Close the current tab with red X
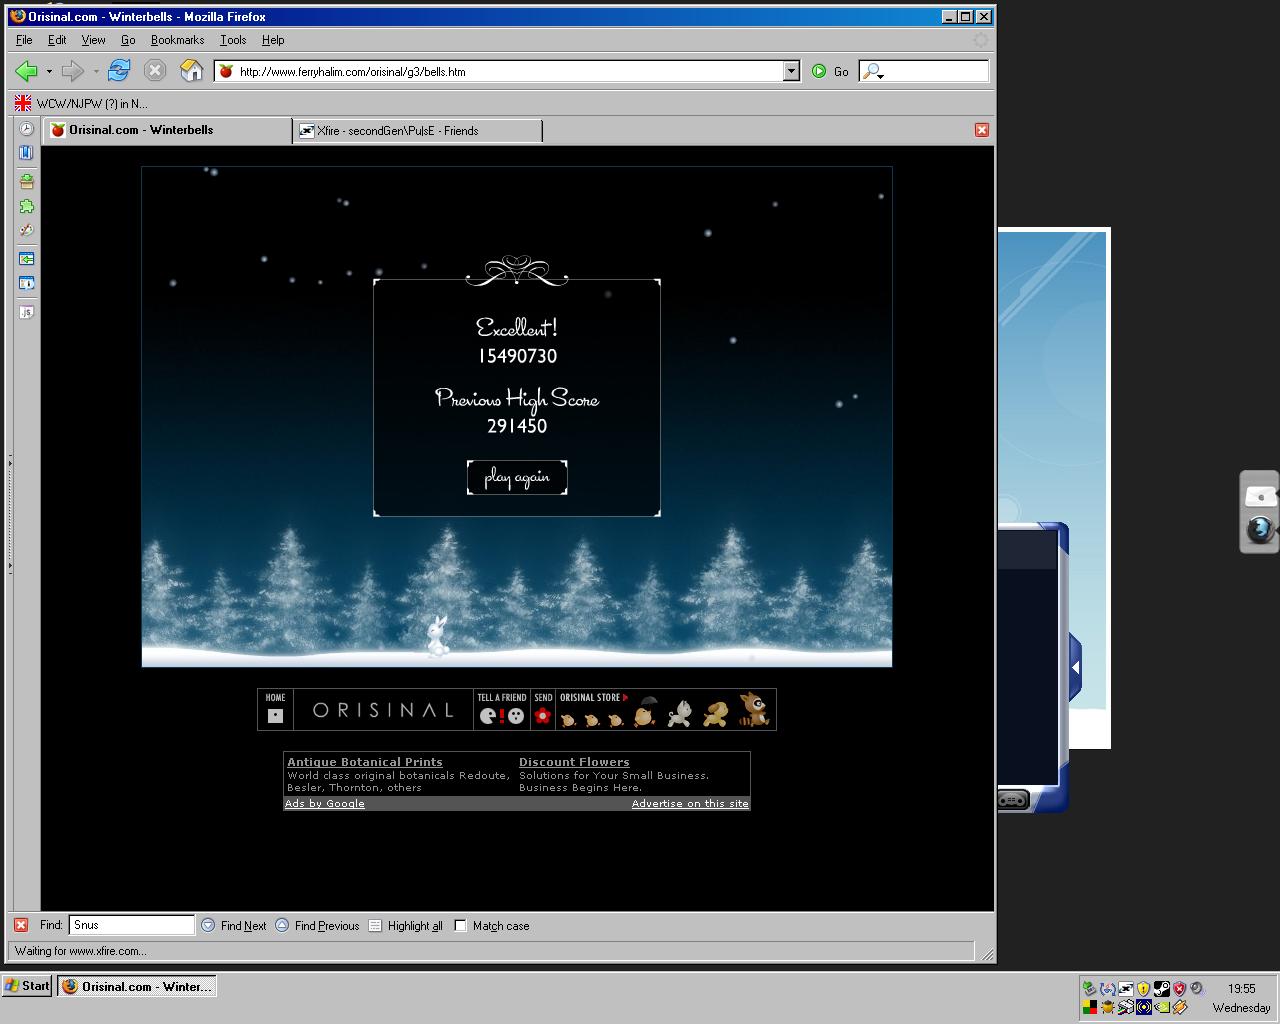 tap(982, 130)
